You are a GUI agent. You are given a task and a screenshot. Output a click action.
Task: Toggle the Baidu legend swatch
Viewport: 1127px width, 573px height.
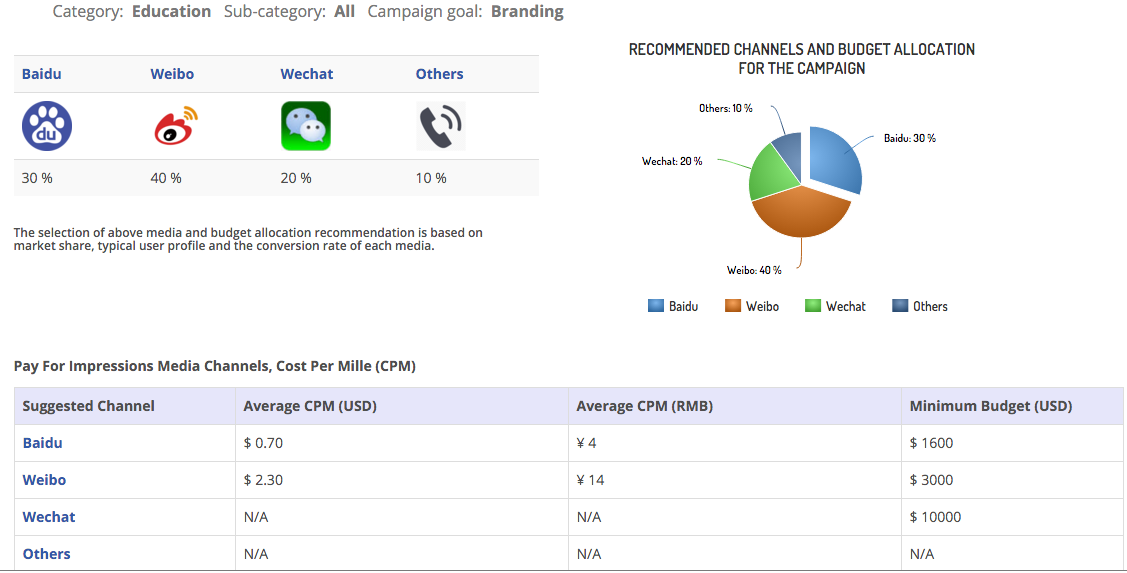656,306
